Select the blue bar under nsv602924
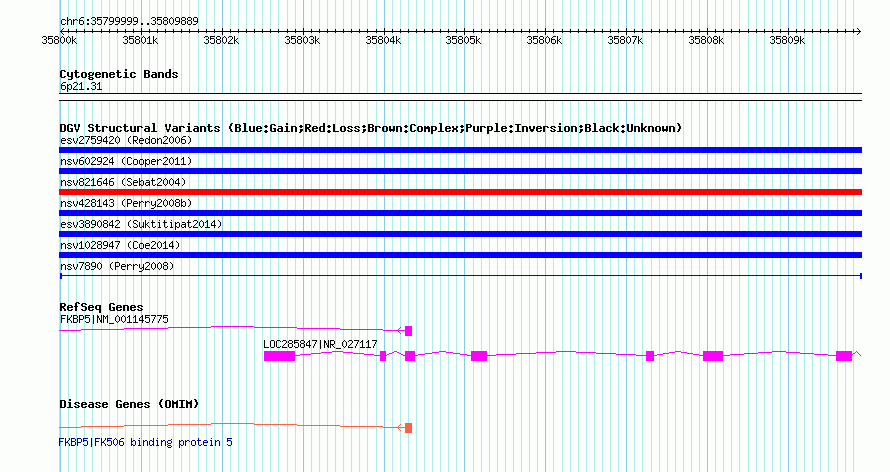This screenshot has width=890, height=472. (460, 171)
